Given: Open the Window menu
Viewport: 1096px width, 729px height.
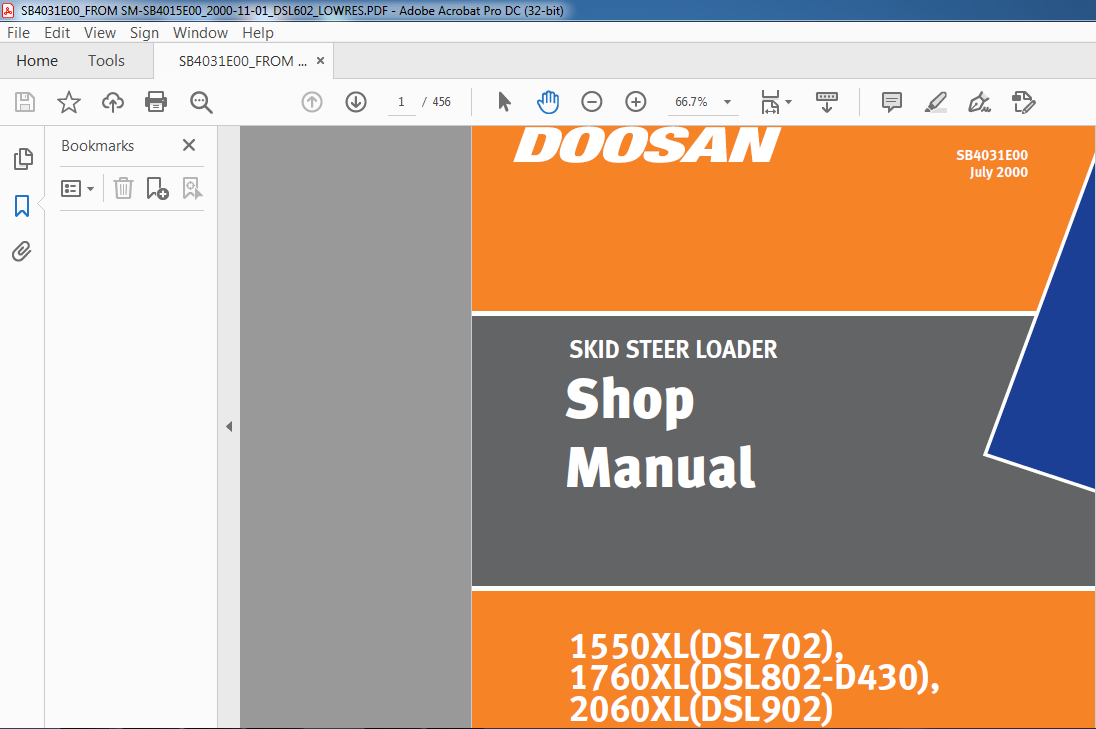Looking at the screenshot, I should [x=201, y=33].
